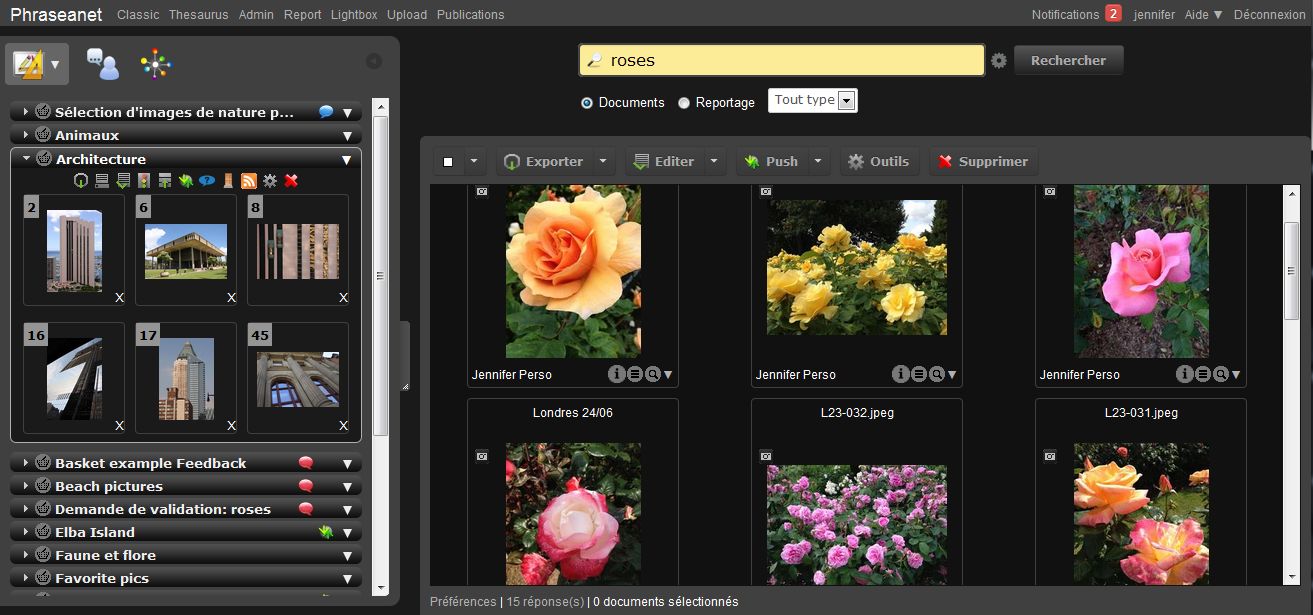Open the Publications menu item
This screenshot has width=1313, height=615.
tap(470, 15)
